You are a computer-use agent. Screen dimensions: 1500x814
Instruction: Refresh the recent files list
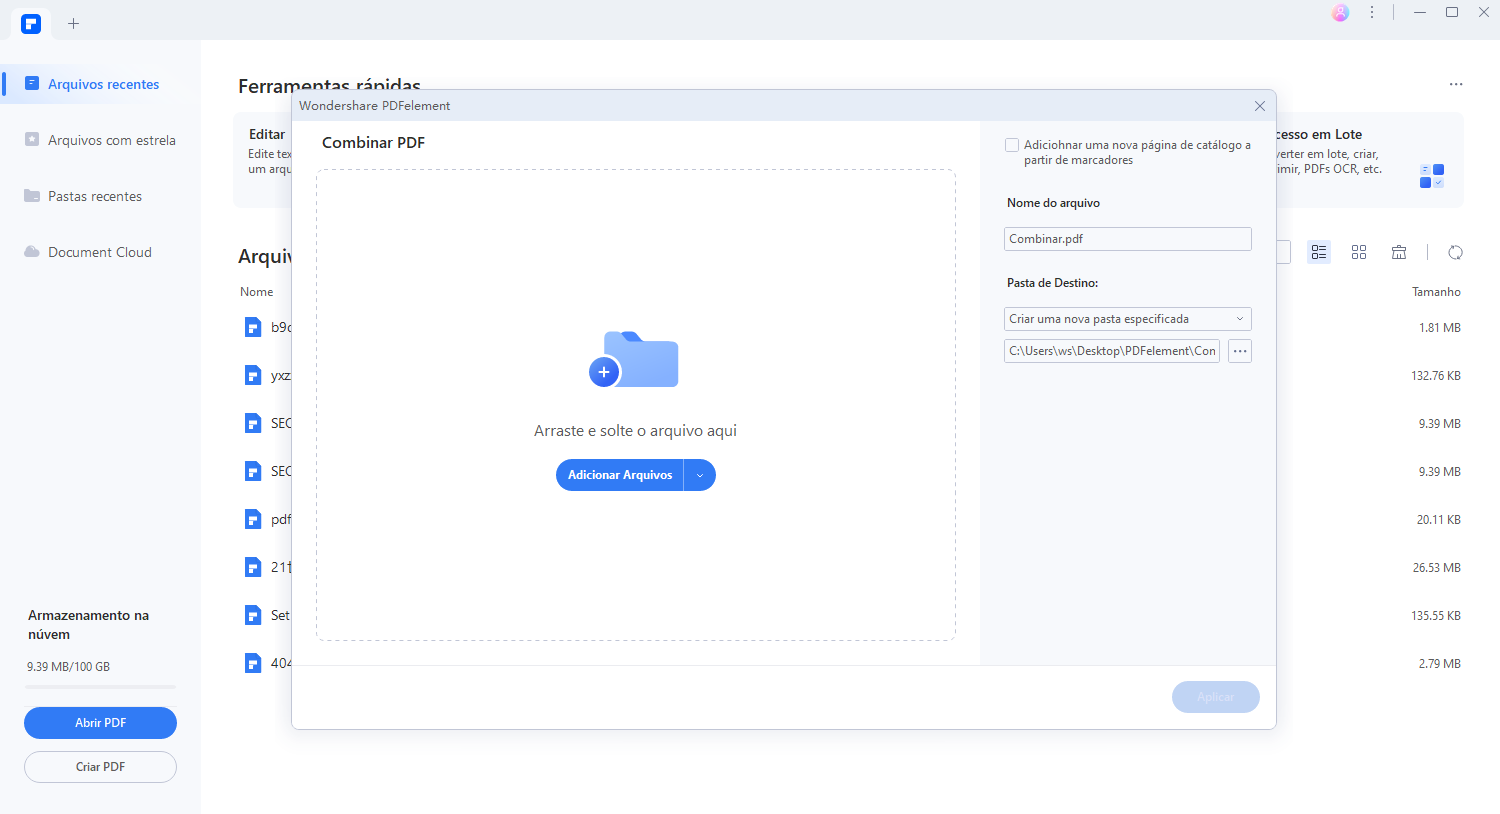1455,252
